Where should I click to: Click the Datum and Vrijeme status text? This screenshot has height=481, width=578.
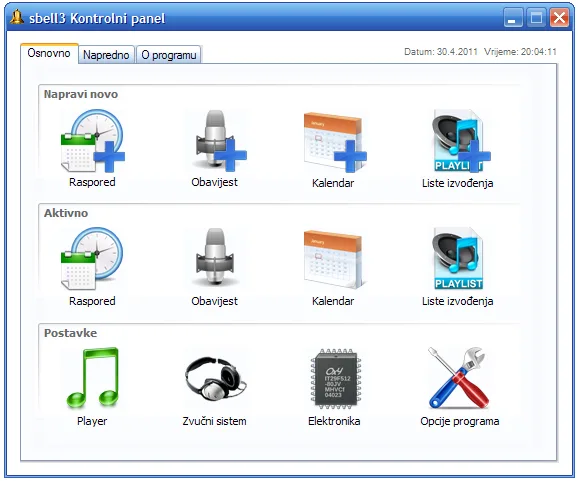(480, 52)
